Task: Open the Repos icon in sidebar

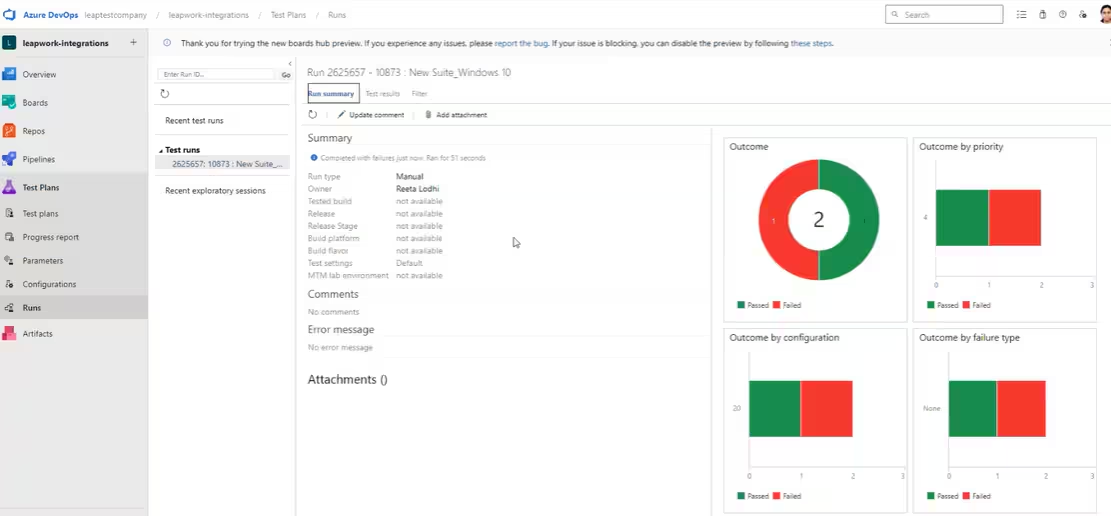Action: point(9,131)
